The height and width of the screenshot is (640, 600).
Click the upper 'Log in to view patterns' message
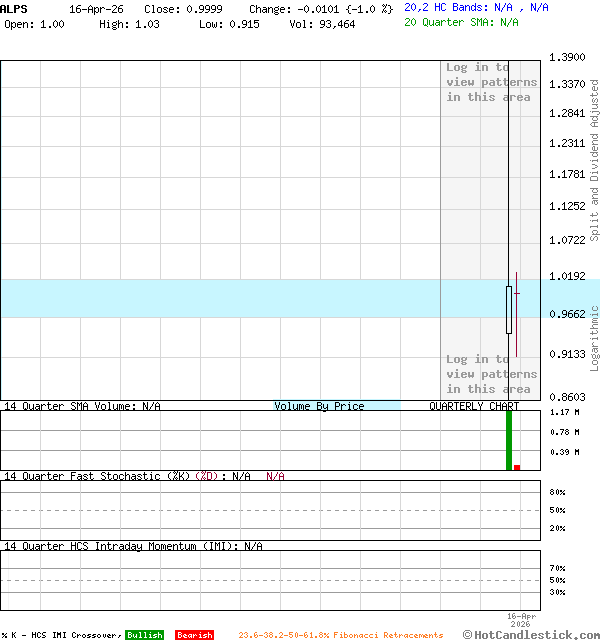[x=491, y=82]
